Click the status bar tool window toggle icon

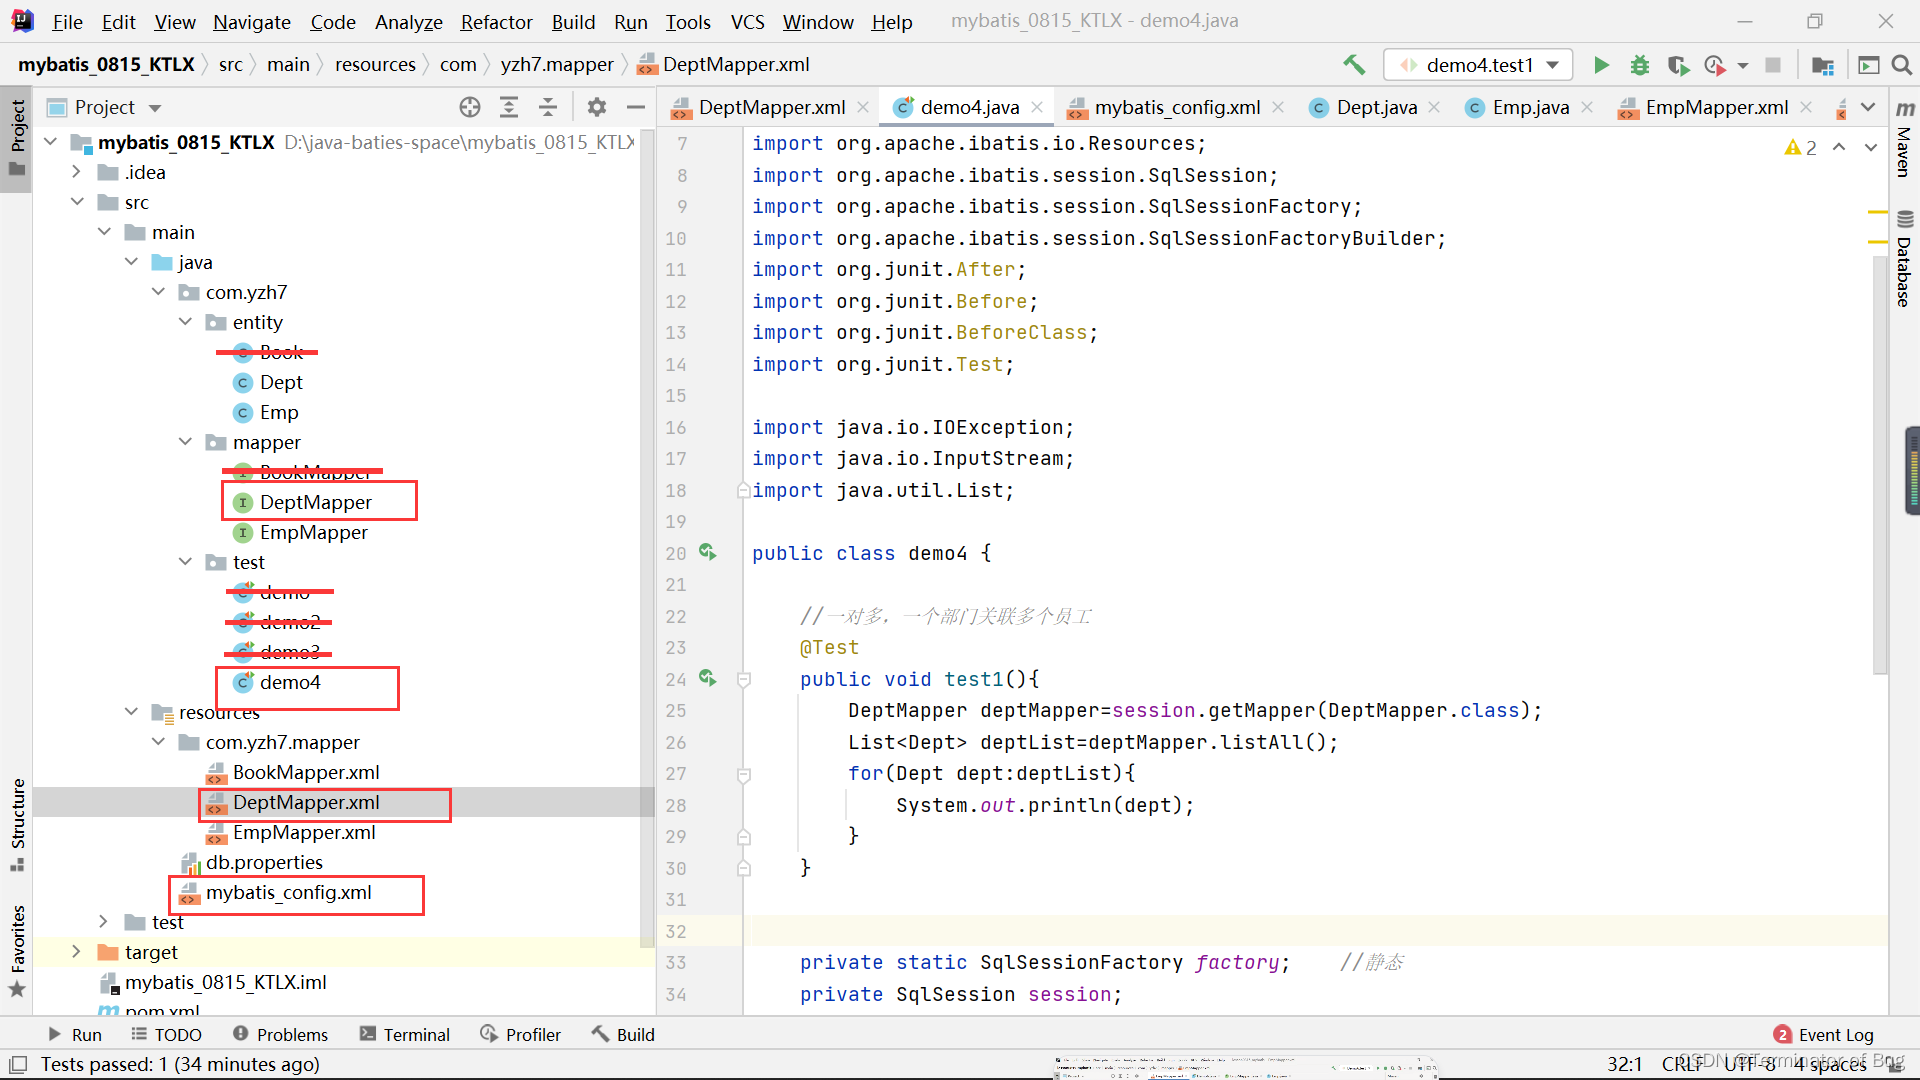[x=18, y=1064]
